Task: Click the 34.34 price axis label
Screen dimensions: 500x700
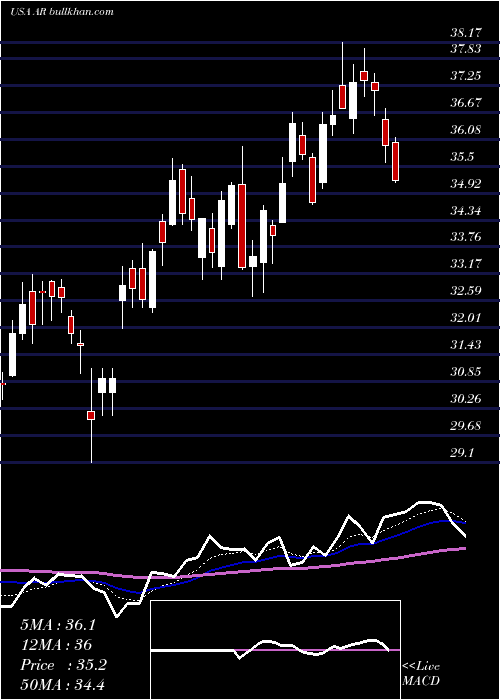Action: (466, 210)
